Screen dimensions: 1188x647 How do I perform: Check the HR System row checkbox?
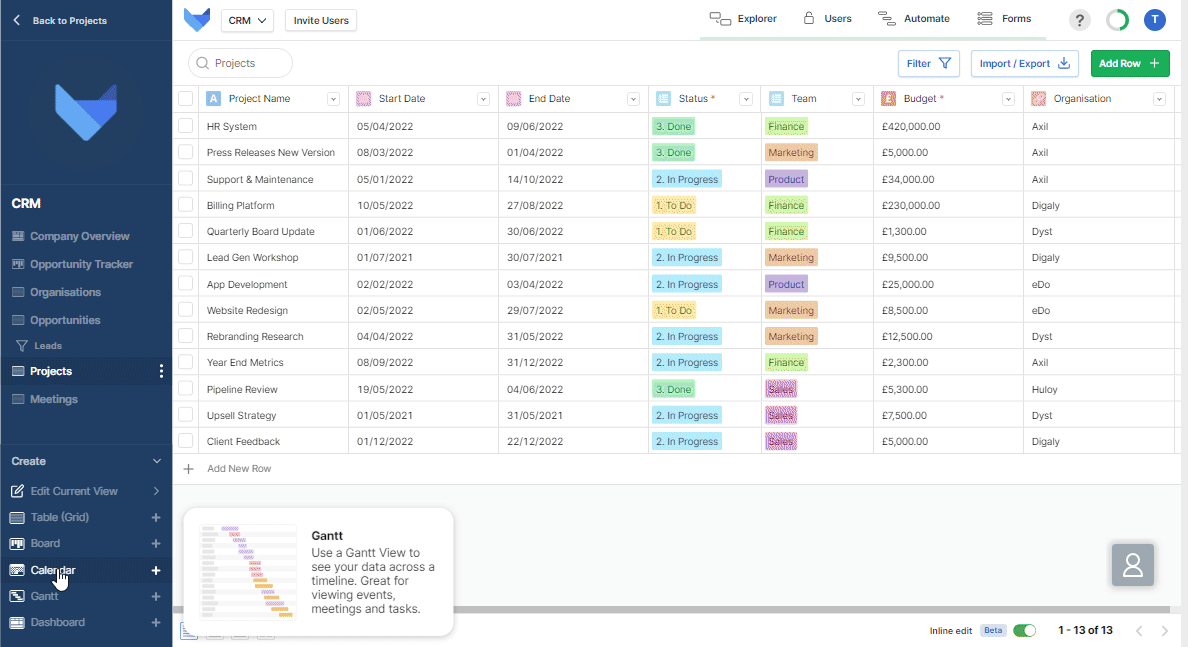click(x=185, y=126)
